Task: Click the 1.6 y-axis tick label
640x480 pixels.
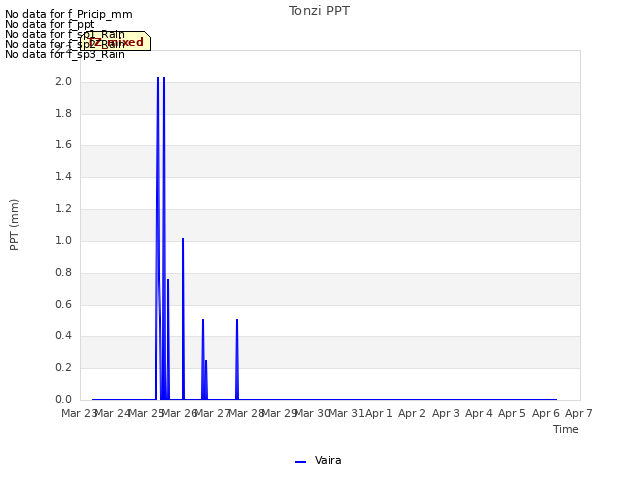Action: [64, 145]
